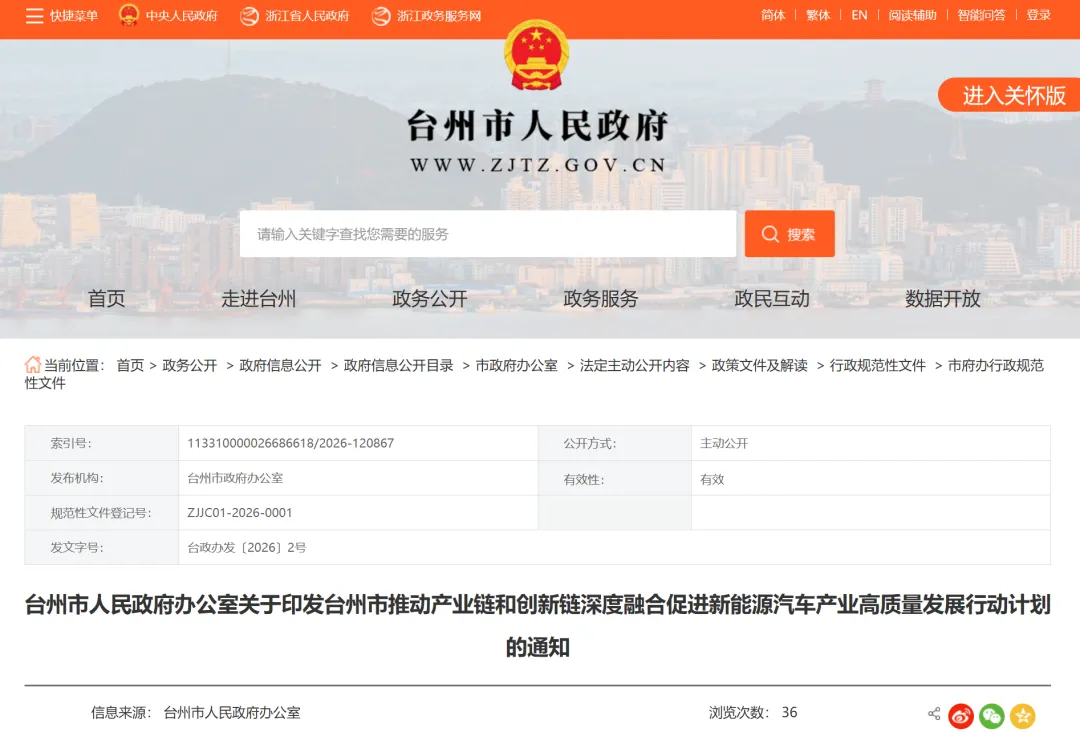The width and height of the screenshot is (1080, 732).
Task: Open the 走进台州 navigation menu
Action: tap(259, 299)
